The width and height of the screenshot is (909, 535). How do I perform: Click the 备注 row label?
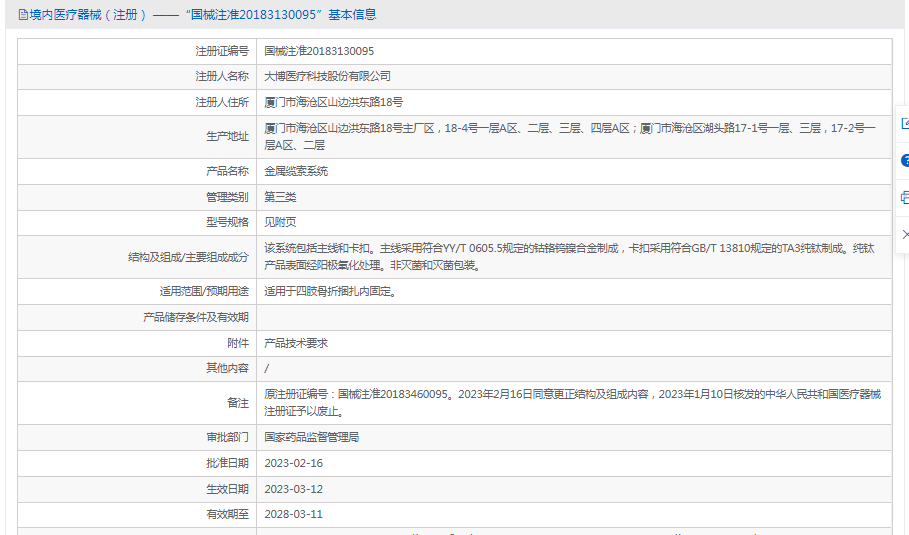coord(238,402)
